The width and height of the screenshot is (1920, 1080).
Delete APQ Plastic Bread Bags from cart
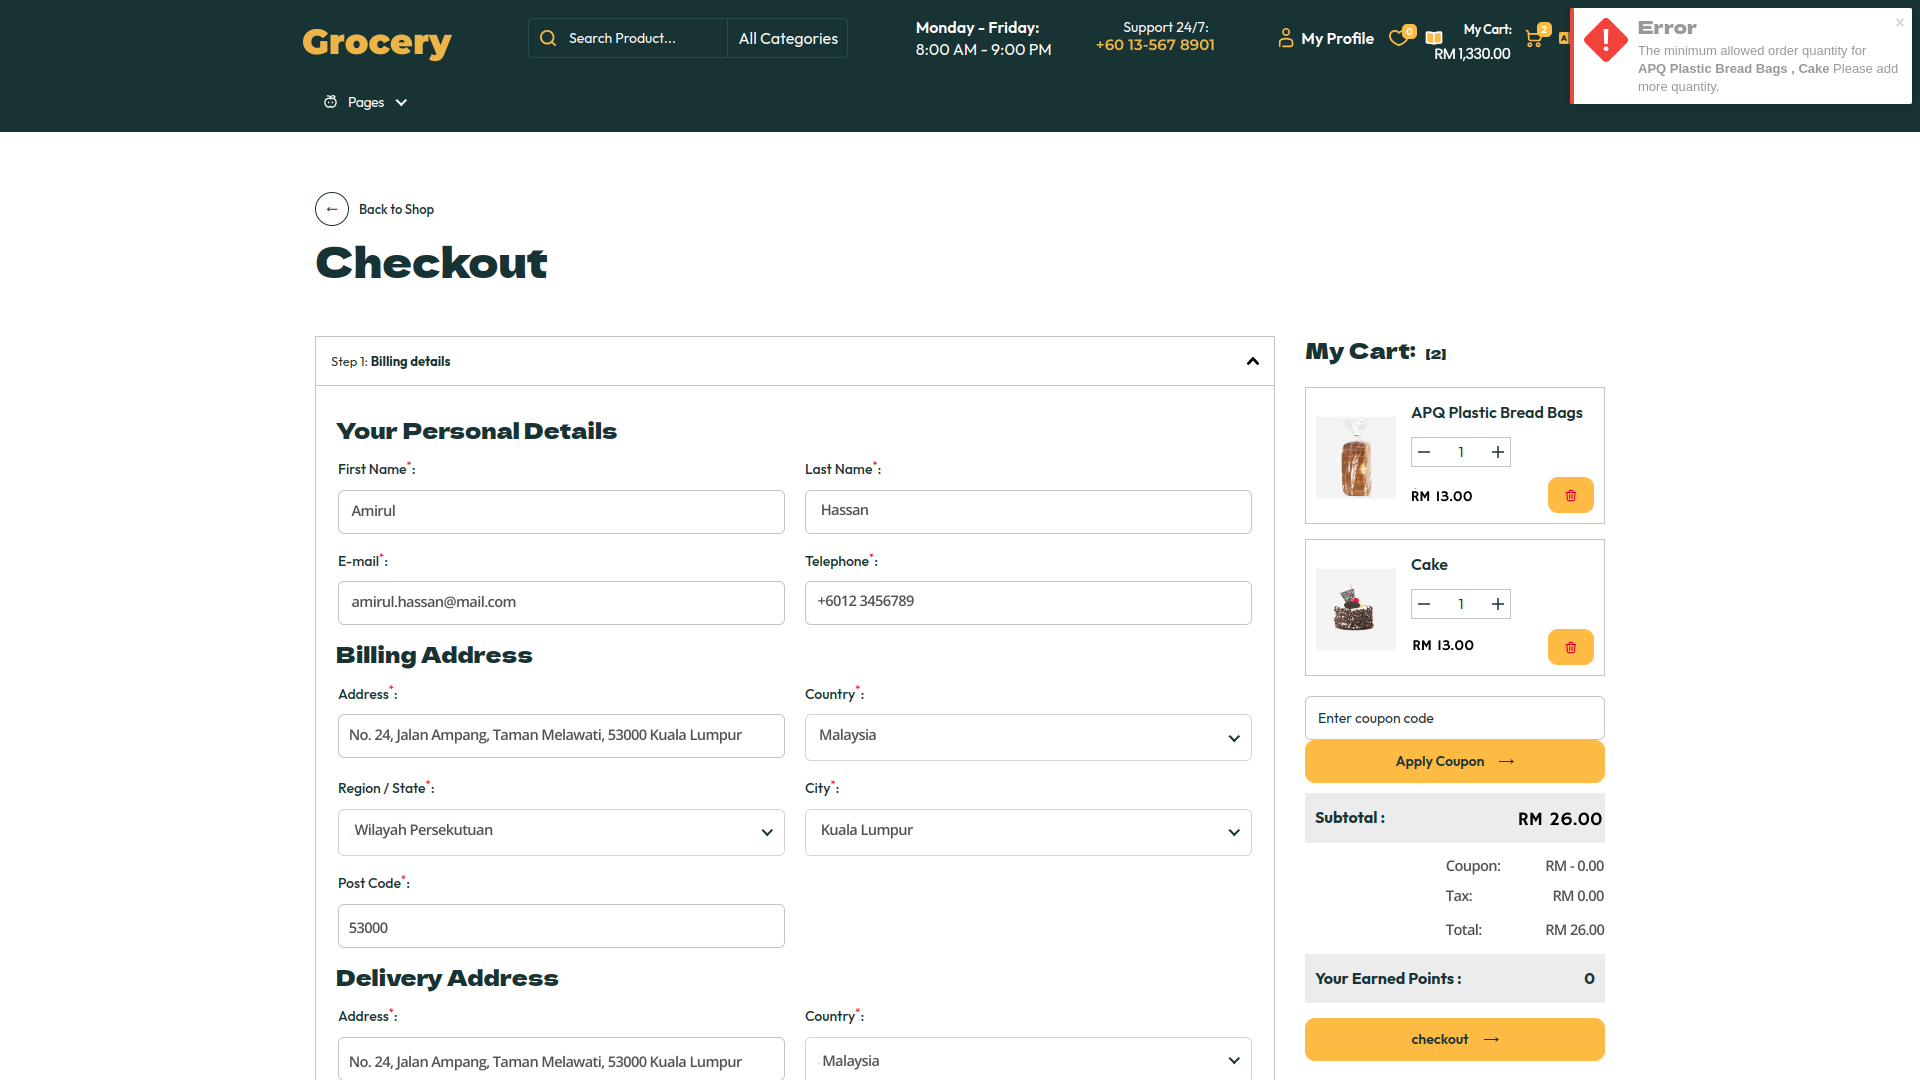click(1570, 495)
